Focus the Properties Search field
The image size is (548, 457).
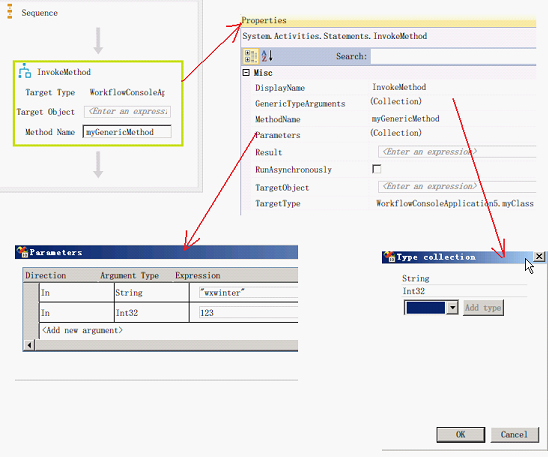(x=453, y=56)
